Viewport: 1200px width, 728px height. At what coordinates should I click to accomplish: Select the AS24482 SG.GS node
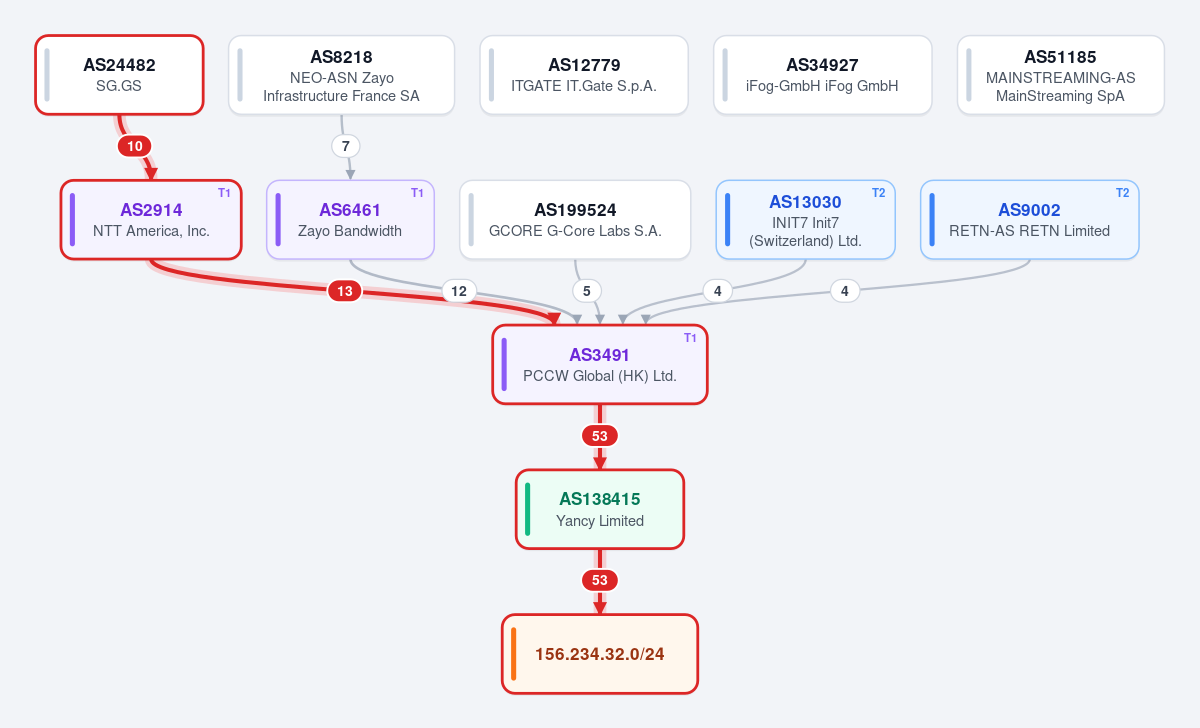point(120,75)
